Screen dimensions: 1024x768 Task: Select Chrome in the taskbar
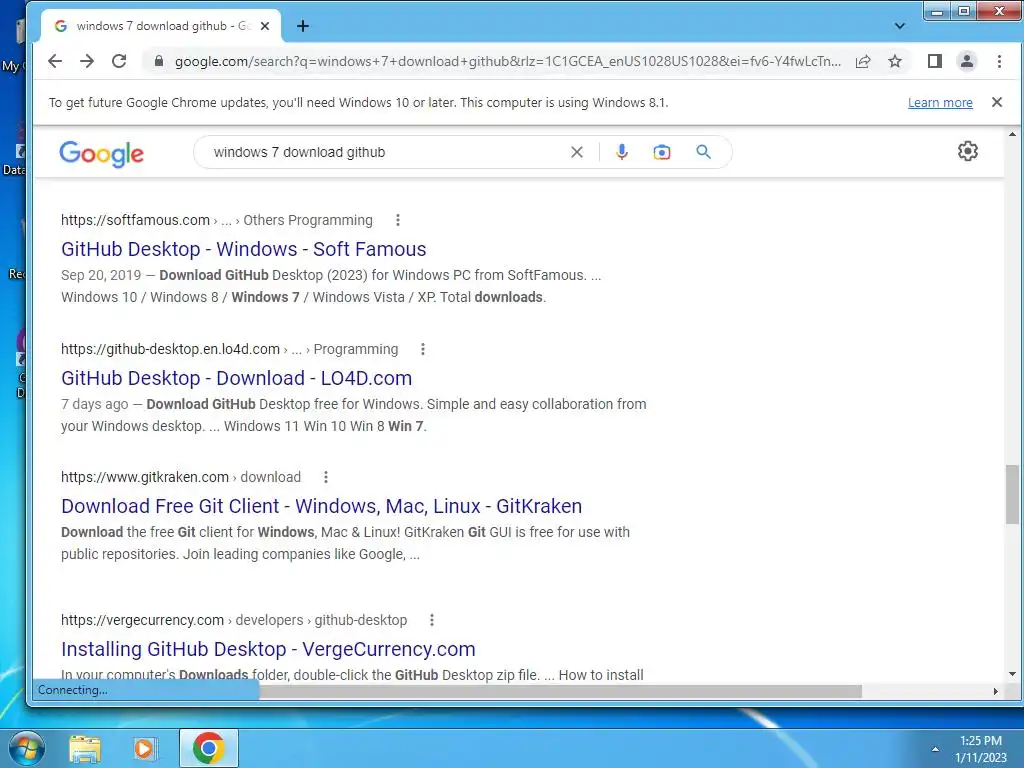[209, 748]
